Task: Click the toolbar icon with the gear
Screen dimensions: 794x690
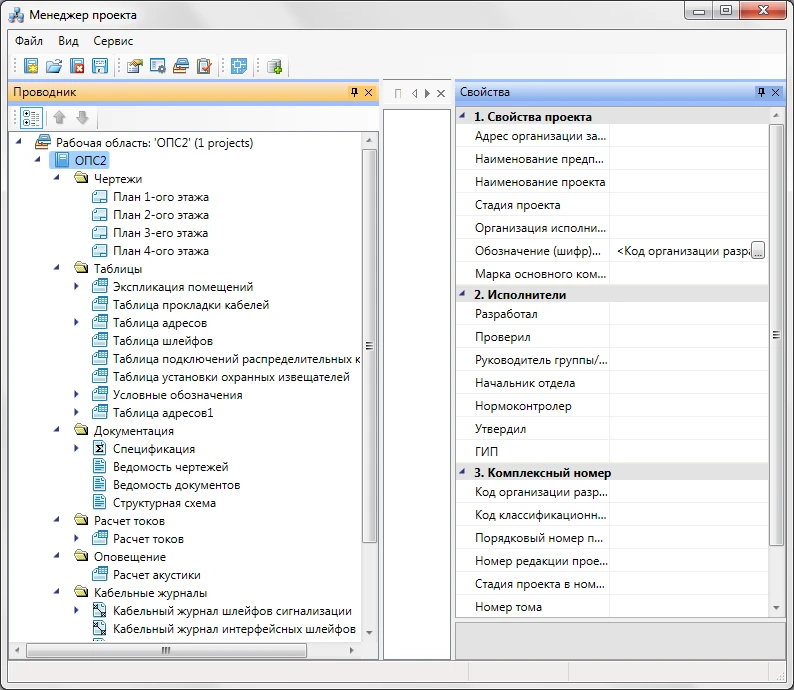Action: pos(158,67)
